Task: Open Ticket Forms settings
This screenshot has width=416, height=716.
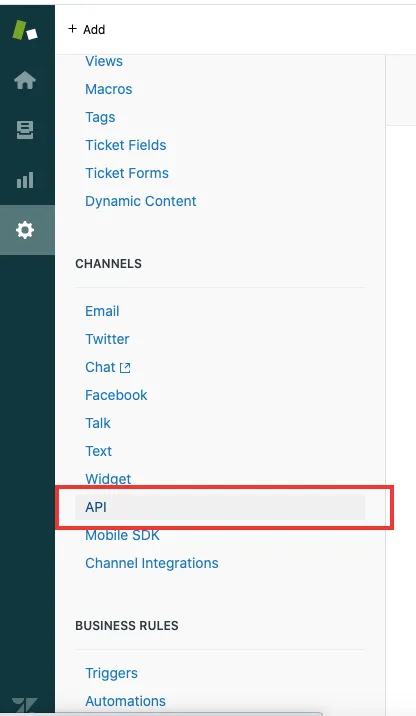Action: point(127,173)
